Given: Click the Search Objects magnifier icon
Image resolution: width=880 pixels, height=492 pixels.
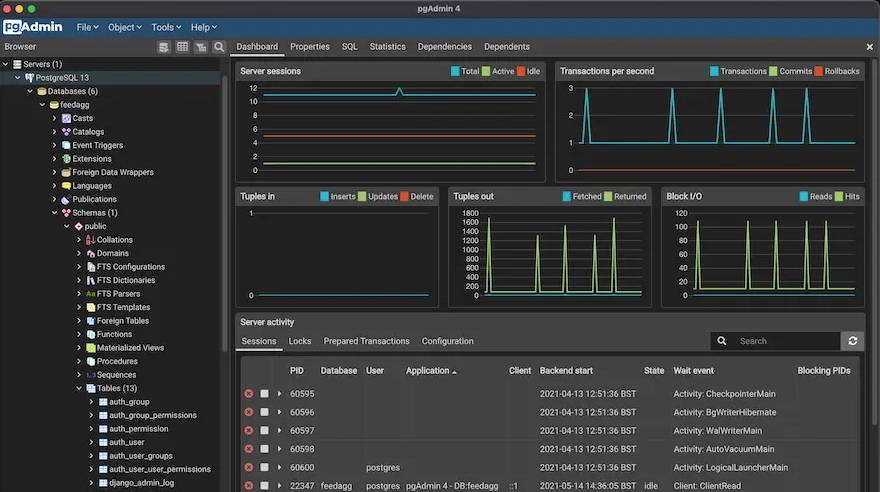Looking at the screenshot, I should 219,47.
